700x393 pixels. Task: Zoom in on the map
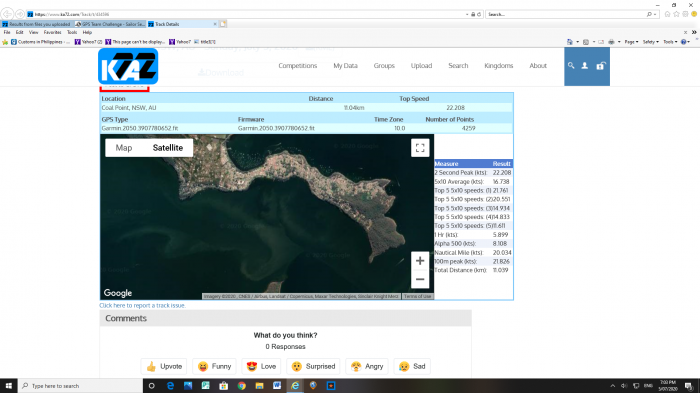click(420, 261)
